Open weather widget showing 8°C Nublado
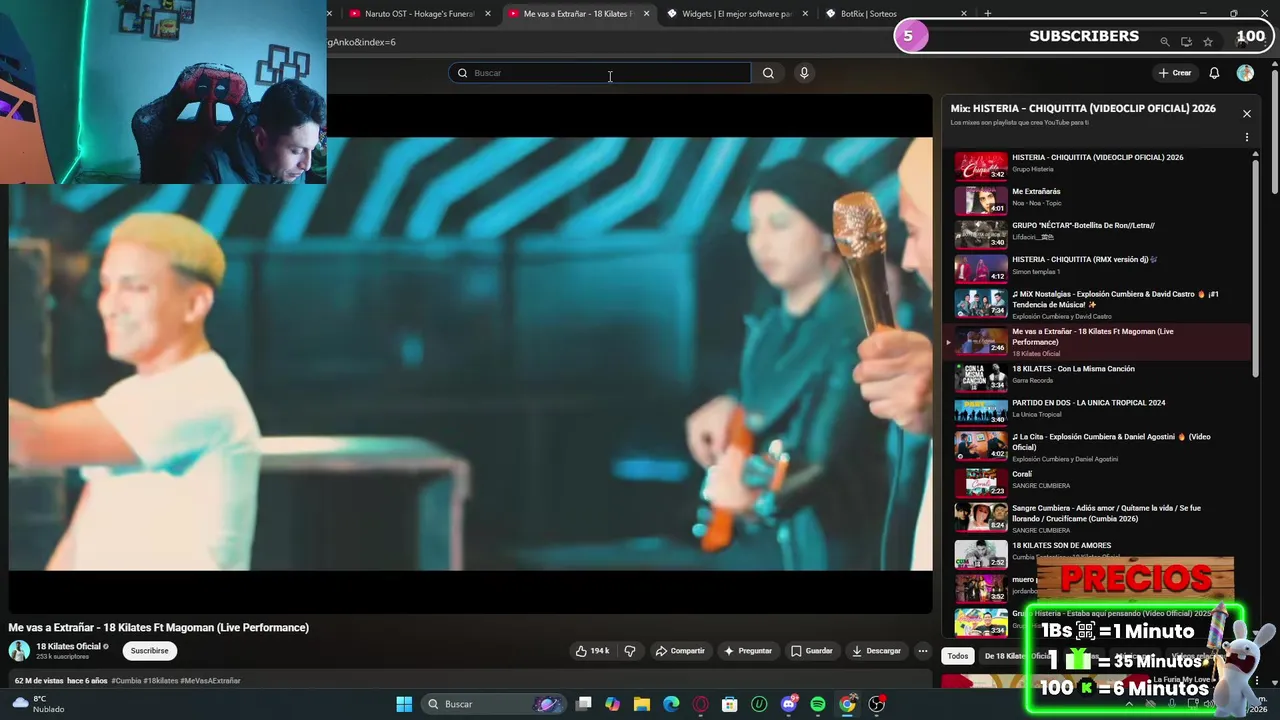The height and width of the screenshot is (720, 1280). 40,704
